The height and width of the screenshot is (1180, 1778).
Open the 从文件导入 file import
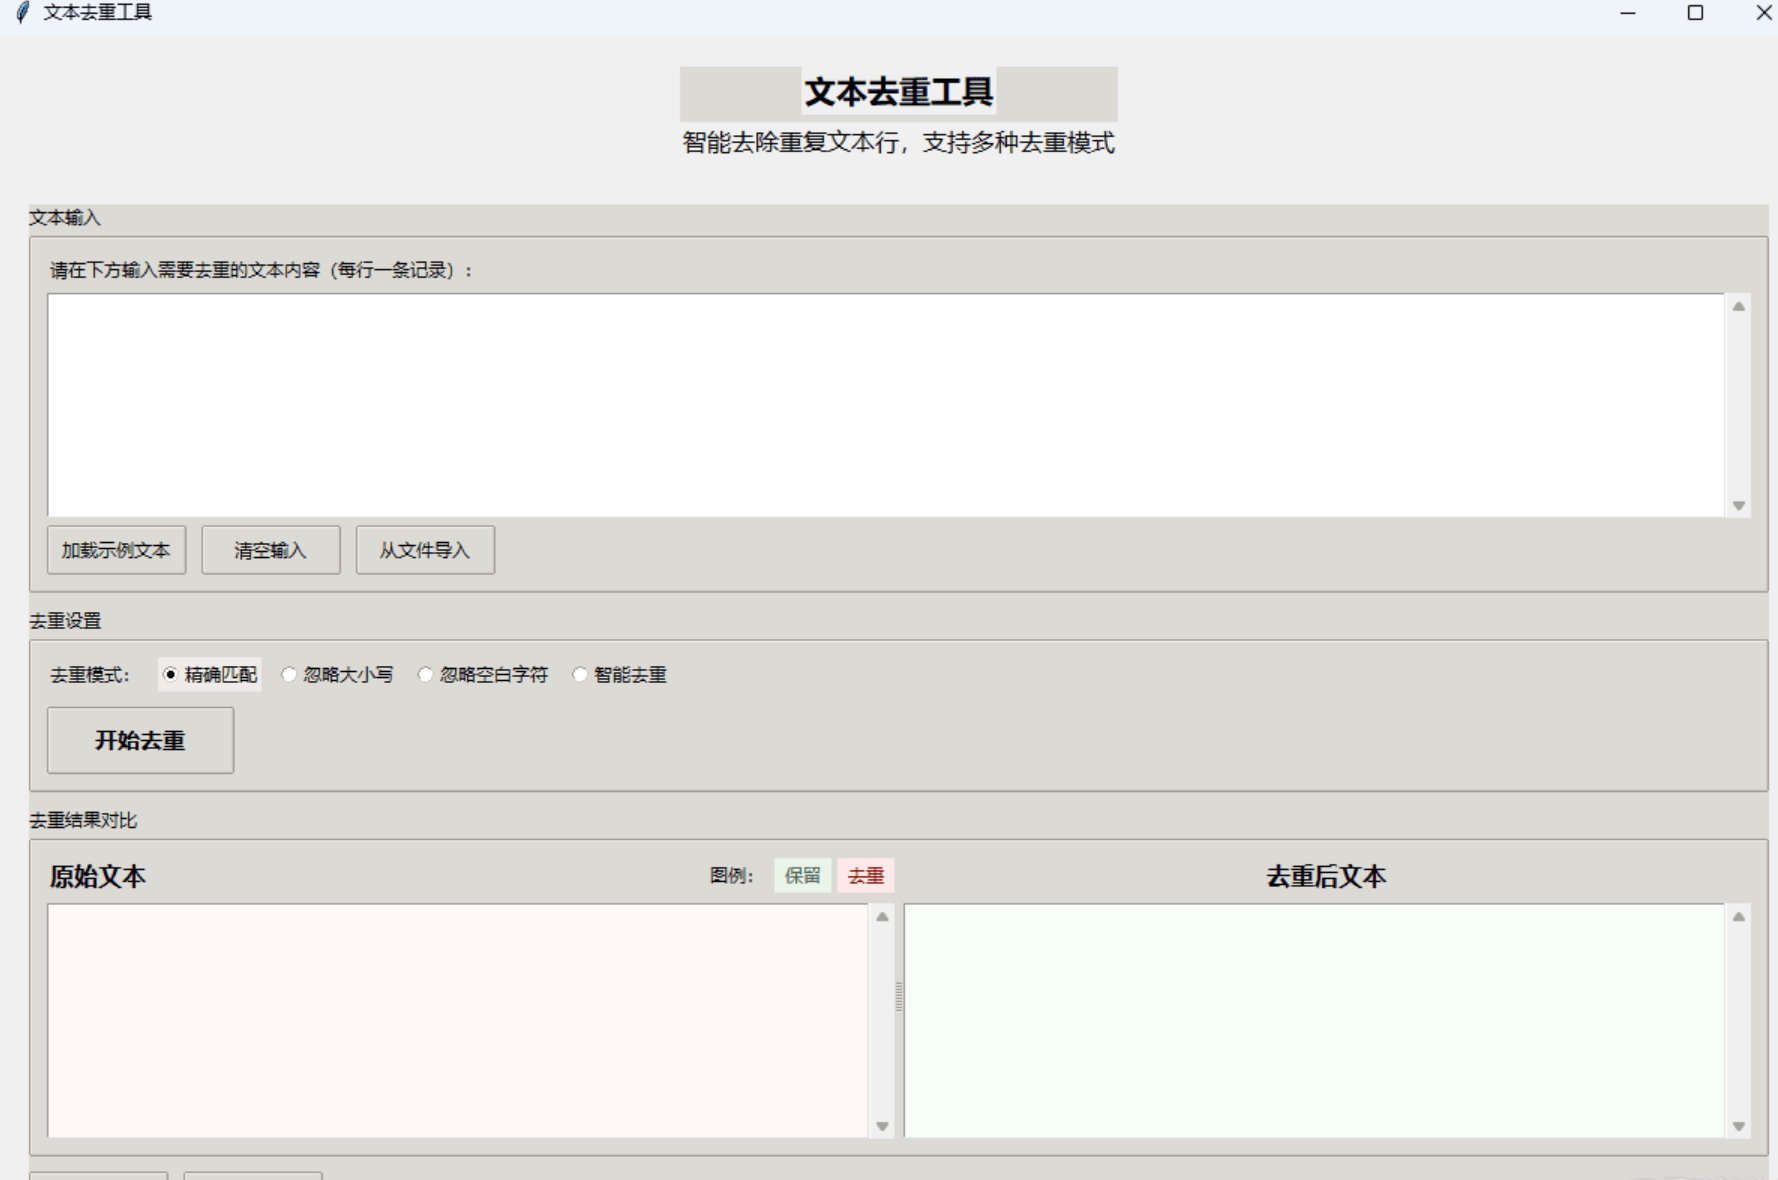(425, 550)
